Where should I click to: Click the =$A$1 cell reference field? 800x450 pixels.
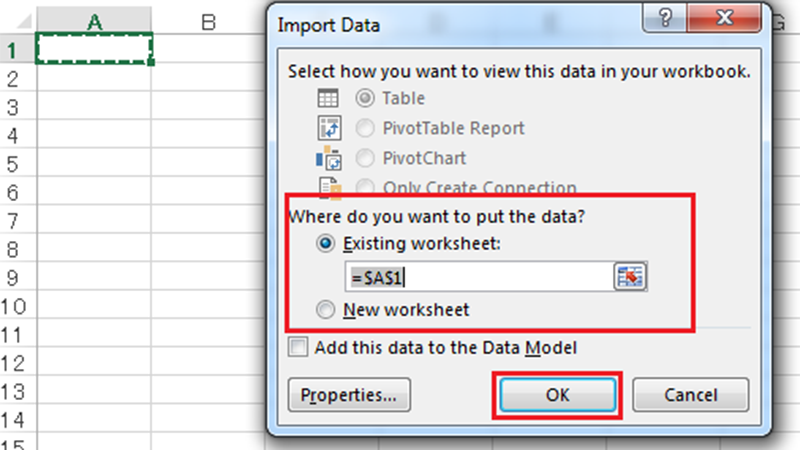479,277
